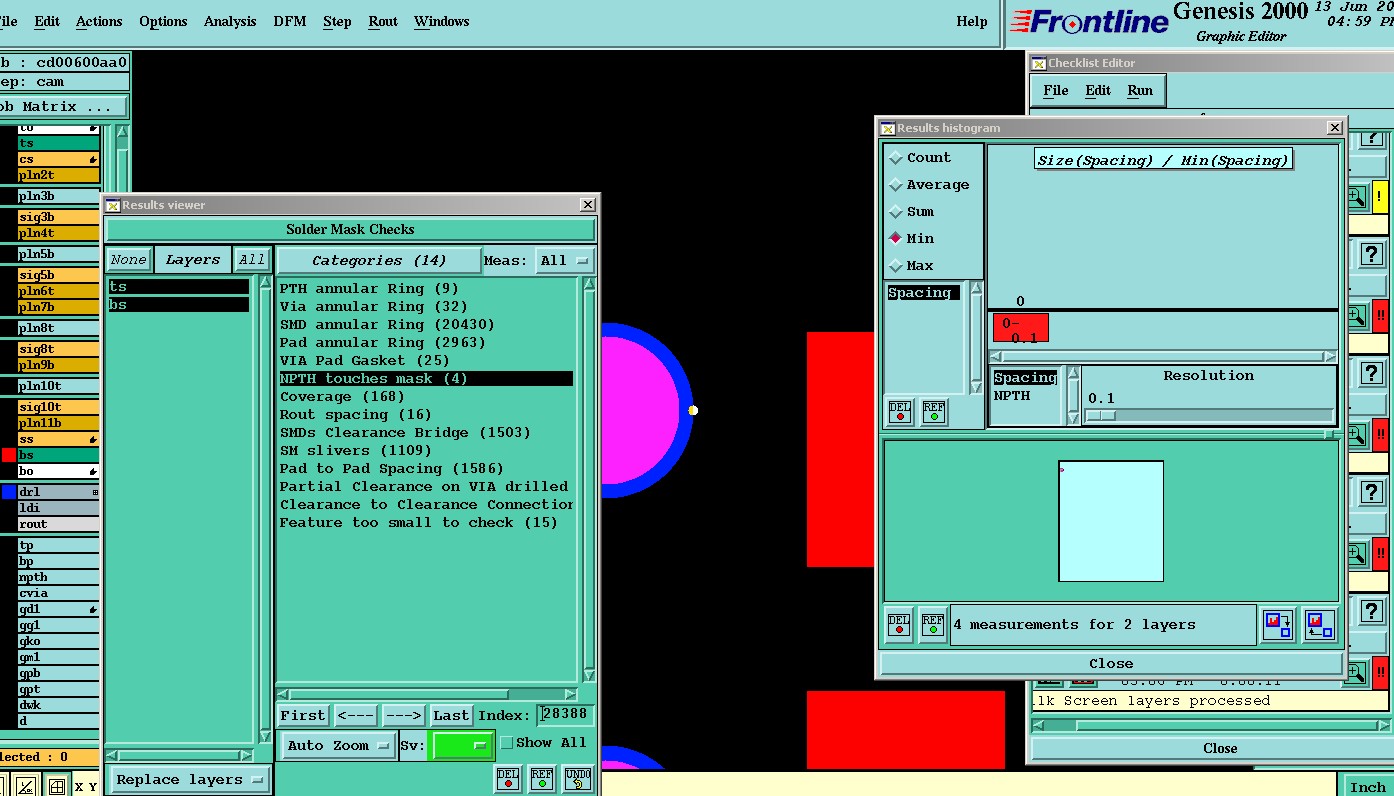Open the Auto Zoom dropdown

tap(337, 746)
